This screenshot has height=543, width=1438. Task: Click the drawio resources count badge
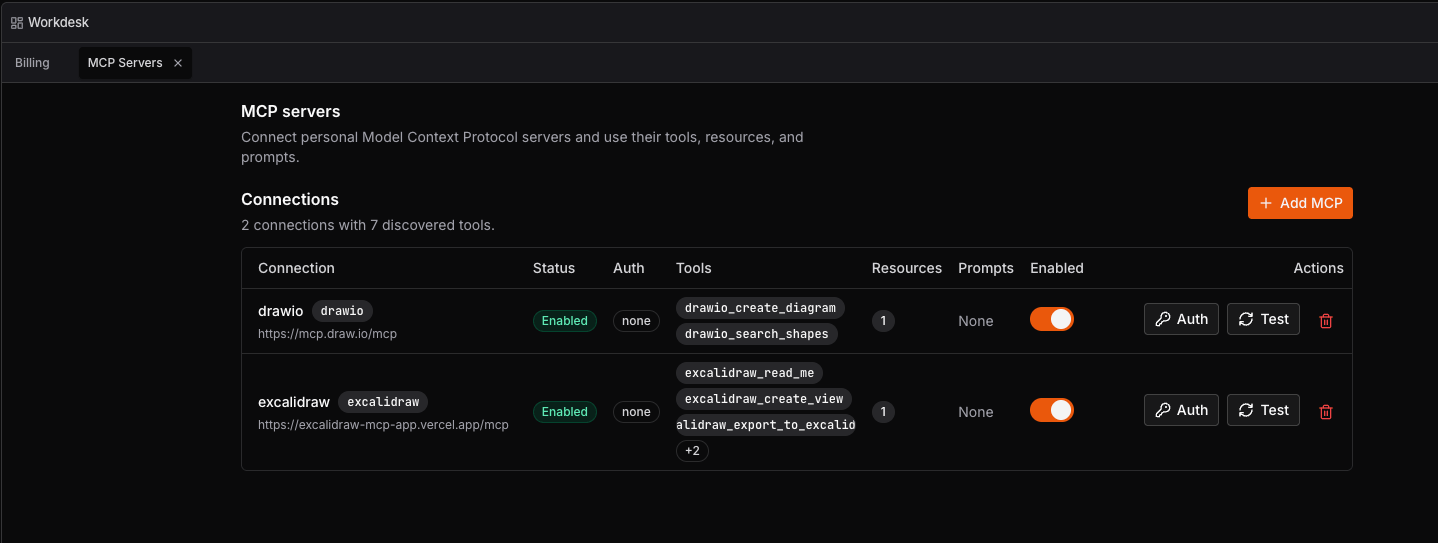(883, 321)
